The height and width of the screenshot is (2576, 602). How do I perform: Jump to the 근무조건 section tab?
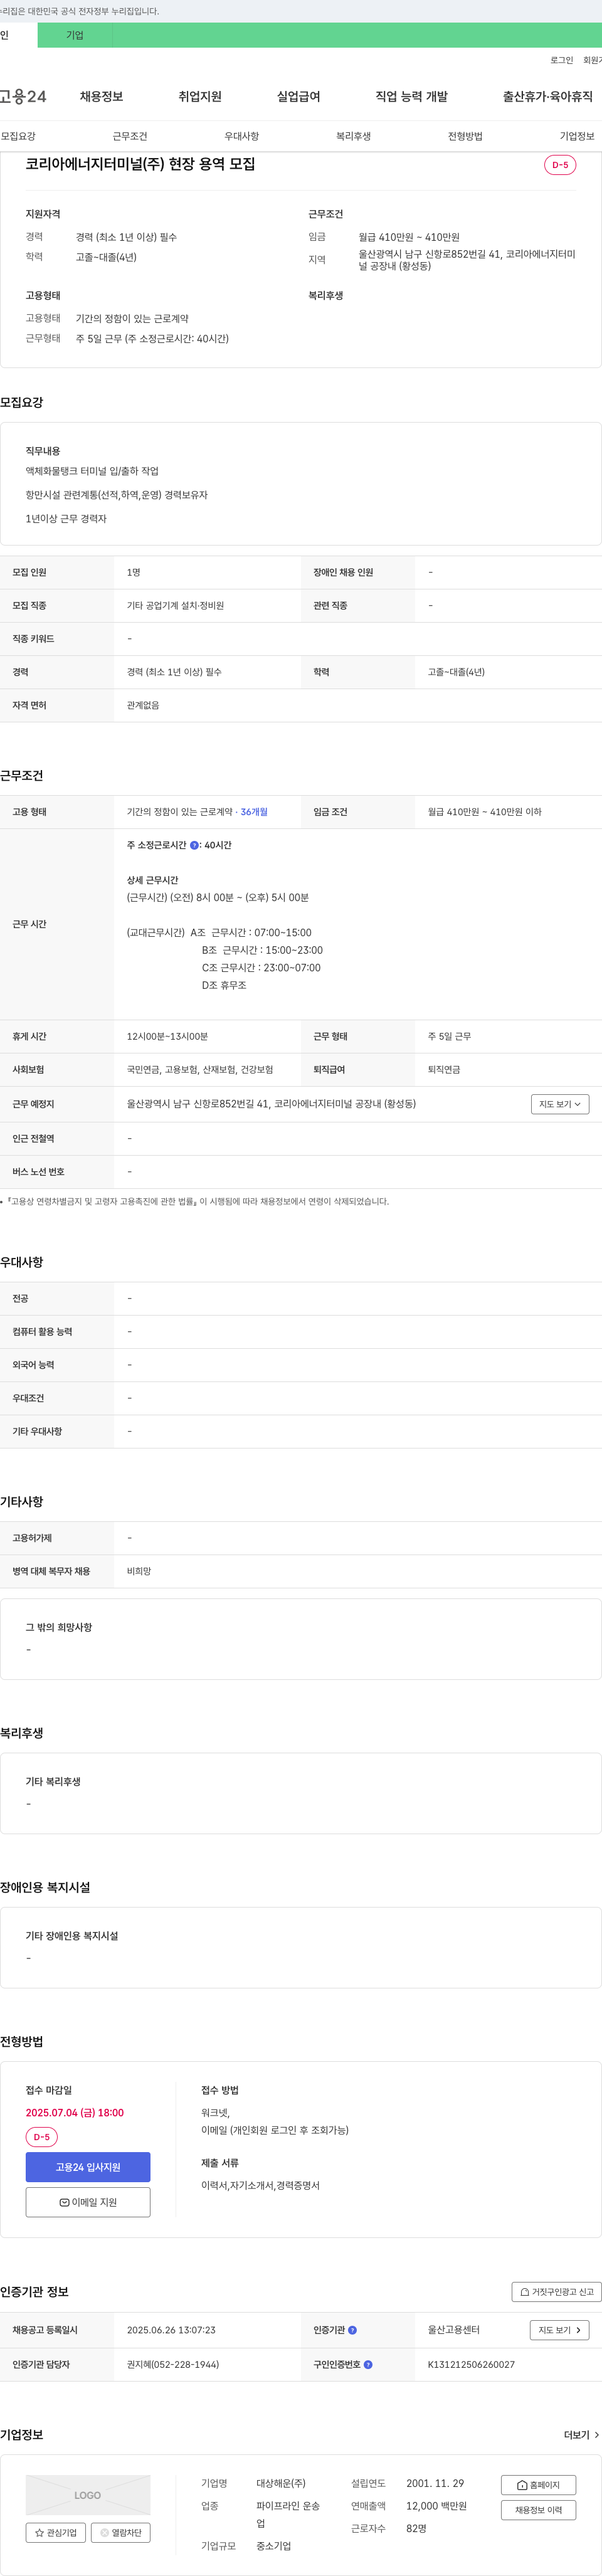point(130,136)
